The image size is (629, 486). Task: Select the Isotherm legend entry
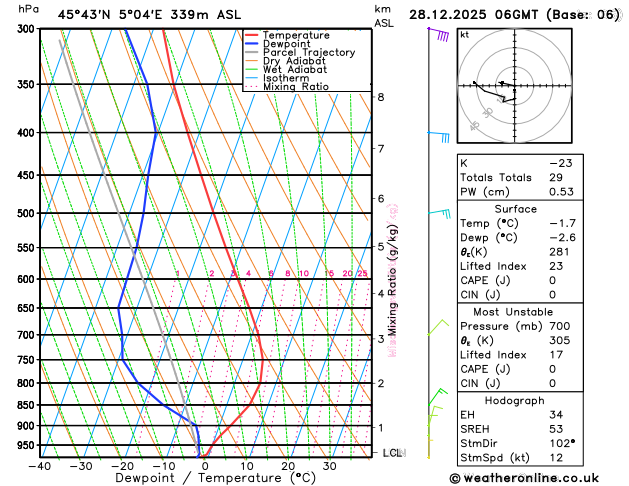tap(277, 78)
